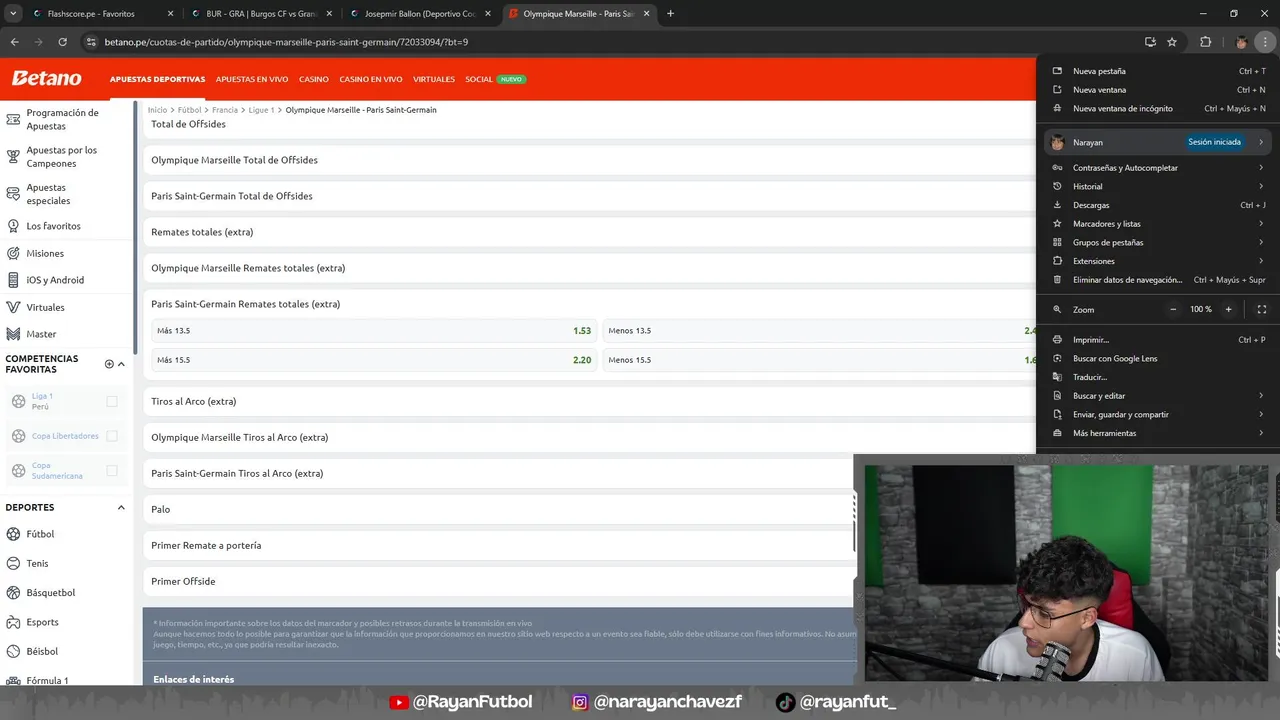
Task: Expand Olympique Marseille Total de Offsides
Action: (589, 160)
